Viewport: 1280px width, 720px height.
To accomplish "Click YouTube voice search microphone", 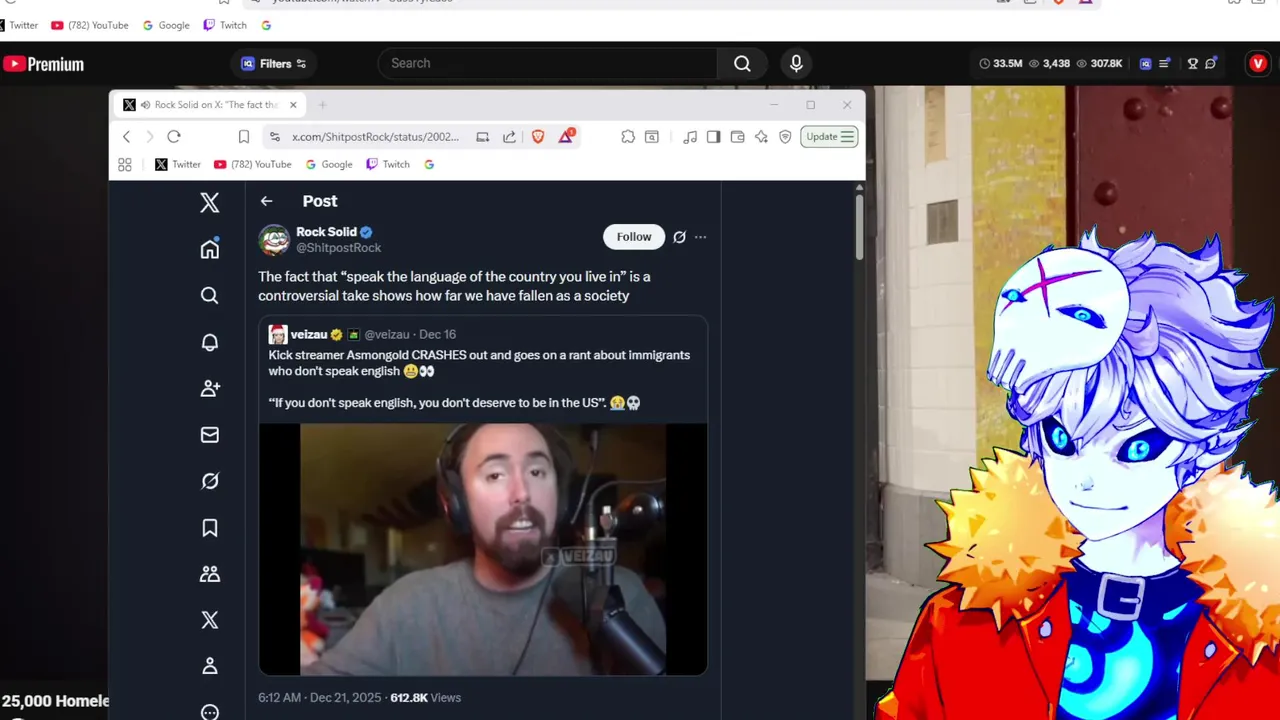I will pos(796,63).
